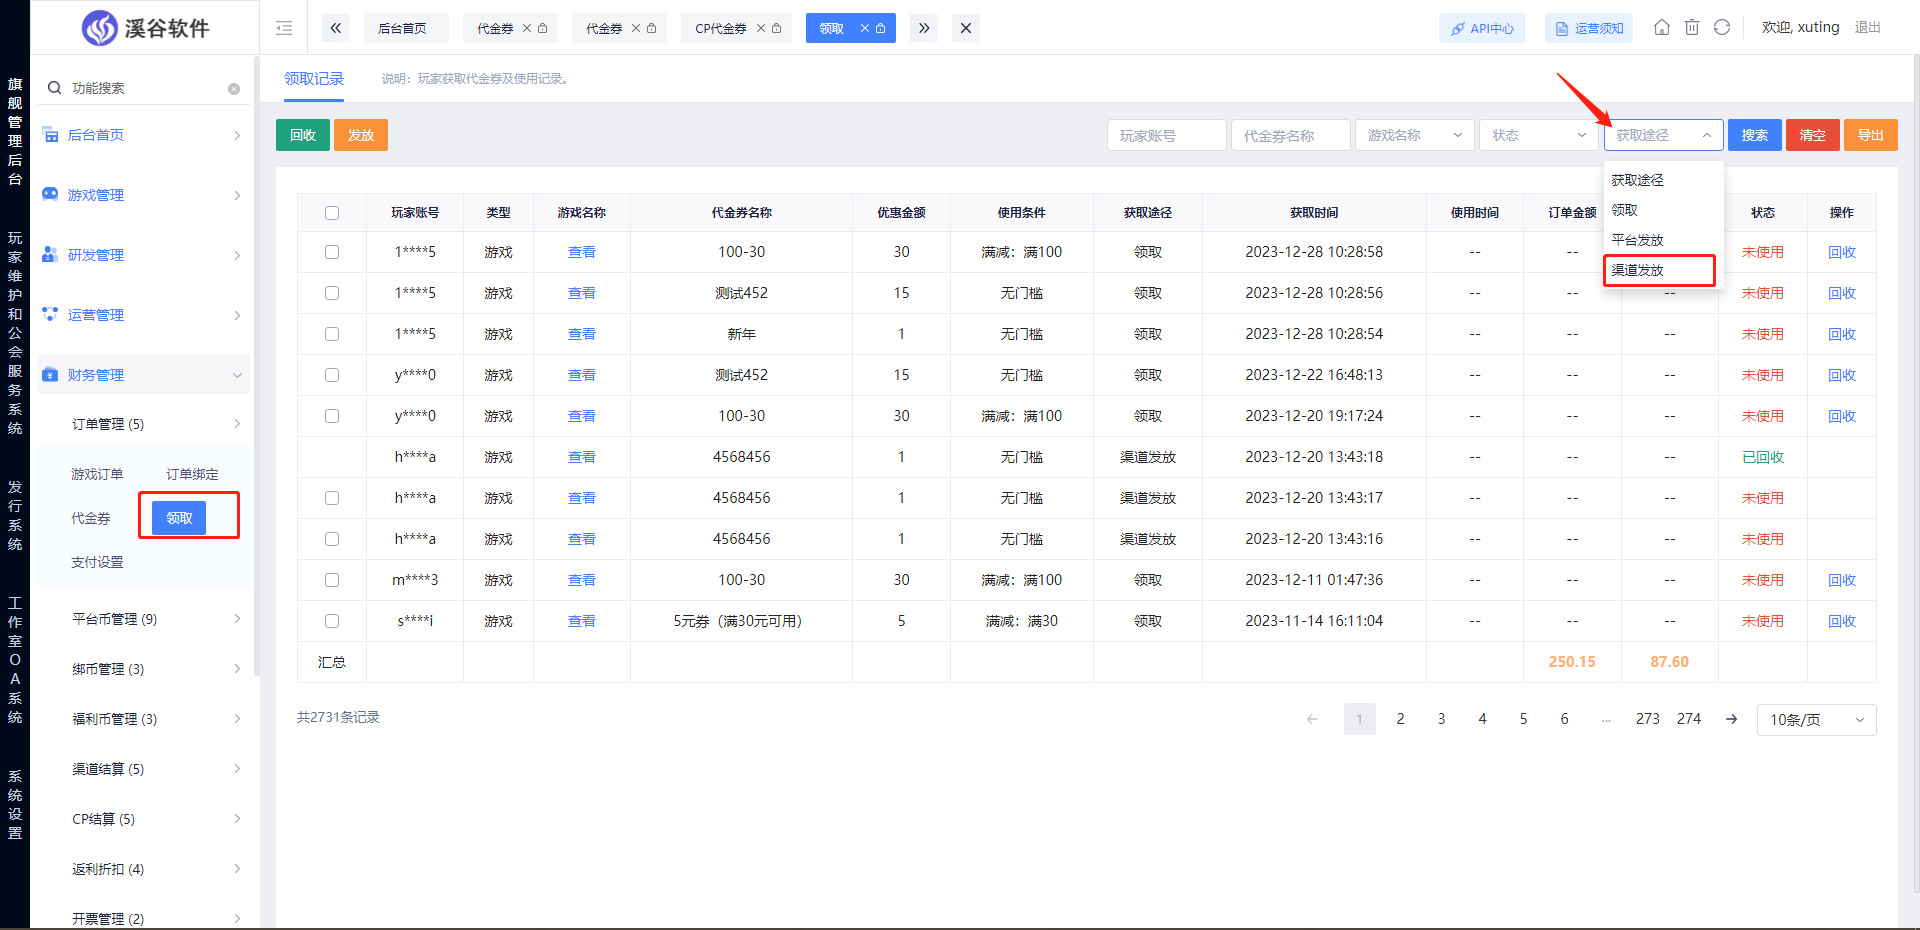This screenshot has height=930, width=1920.
Task: Click the 研发管理 sidebar icon
Action: pyautogui.click(x=50, y=255)
